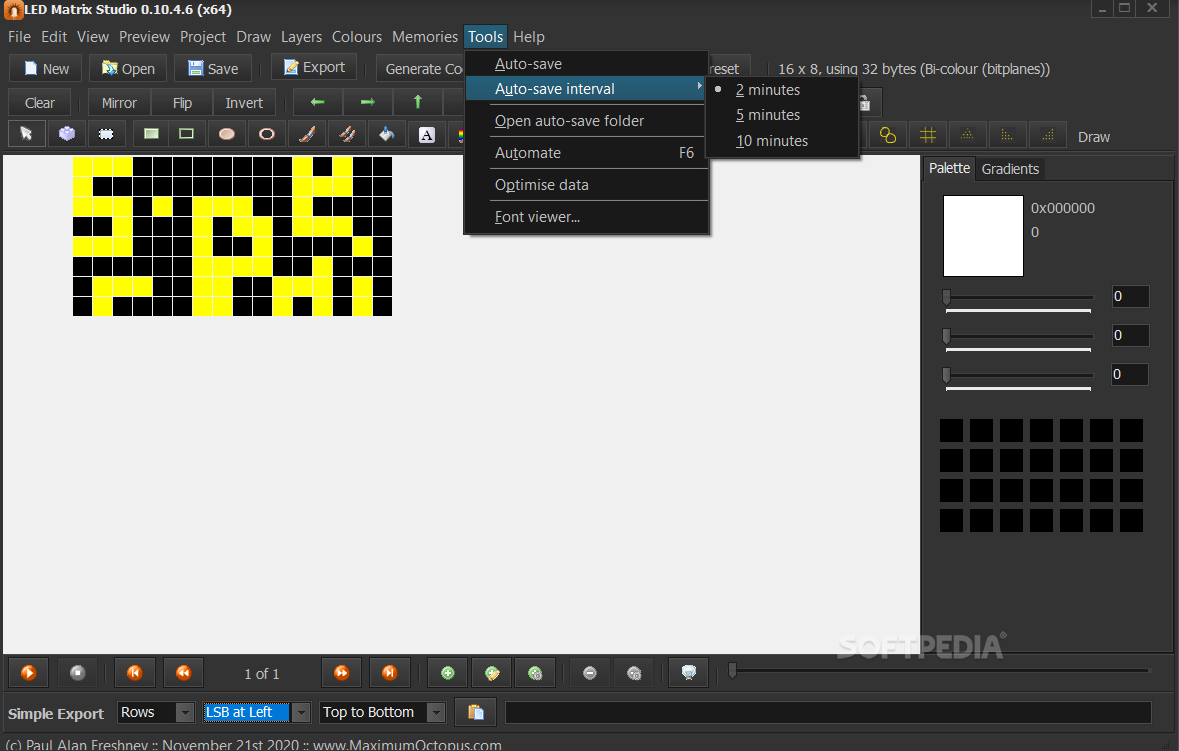Viewport: 1179px width, 751px height.
Task: Toggle the Auto-save option
Action: tap(586, 64)
